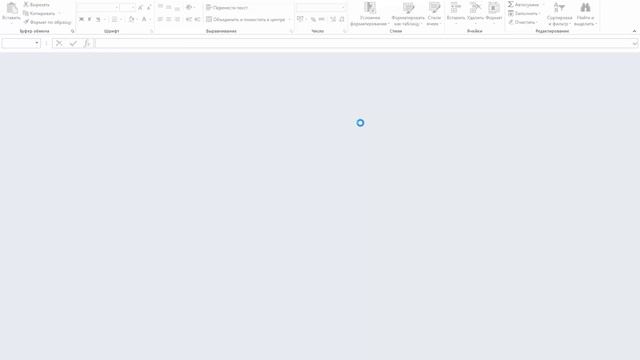The image size is (640, 360).
Task: Open the cell Format (Формат) menu
Action: point(494,12)
